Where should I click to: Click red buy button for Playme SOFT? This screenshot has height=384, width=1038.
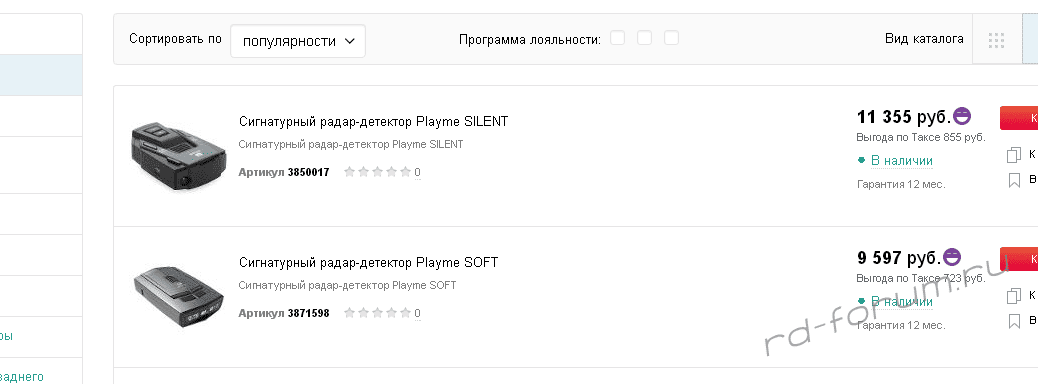pos(1019,259)
